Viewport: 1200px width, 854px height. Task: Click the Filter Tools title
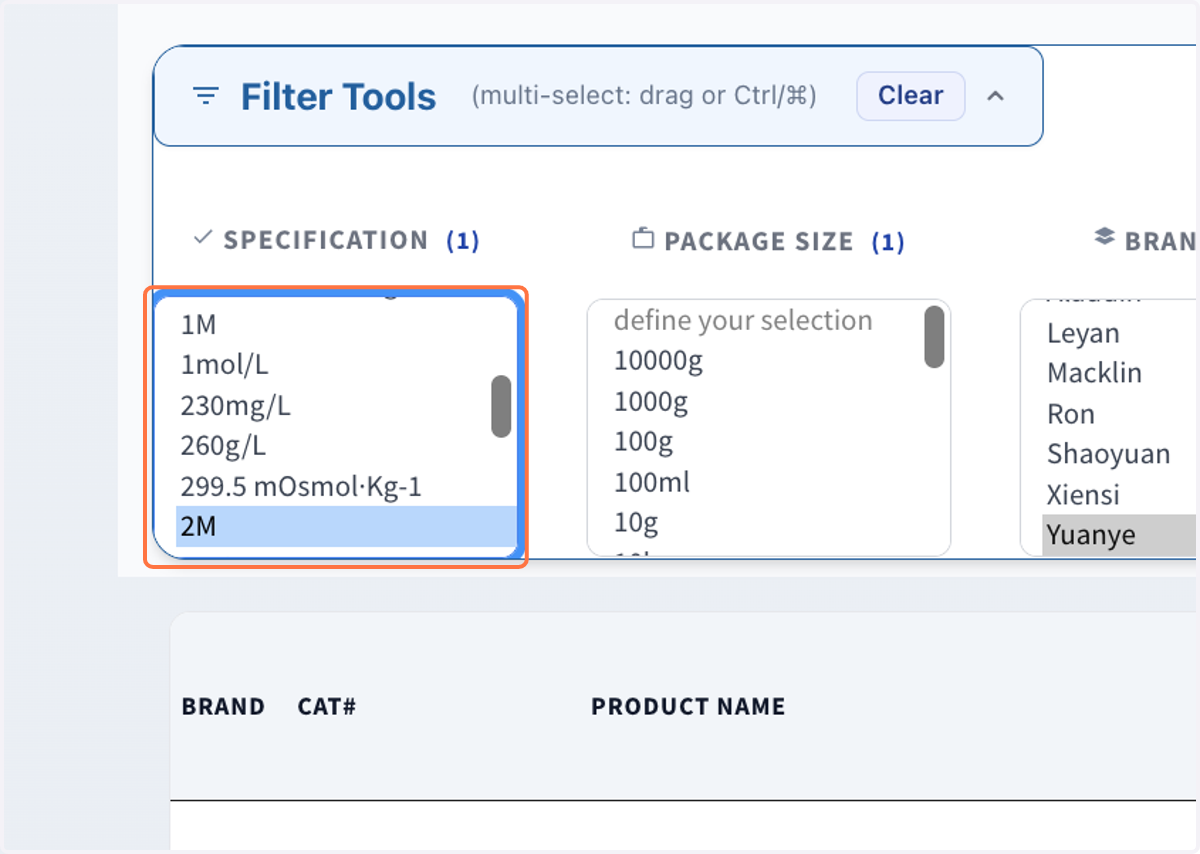(x=338, y=97)
